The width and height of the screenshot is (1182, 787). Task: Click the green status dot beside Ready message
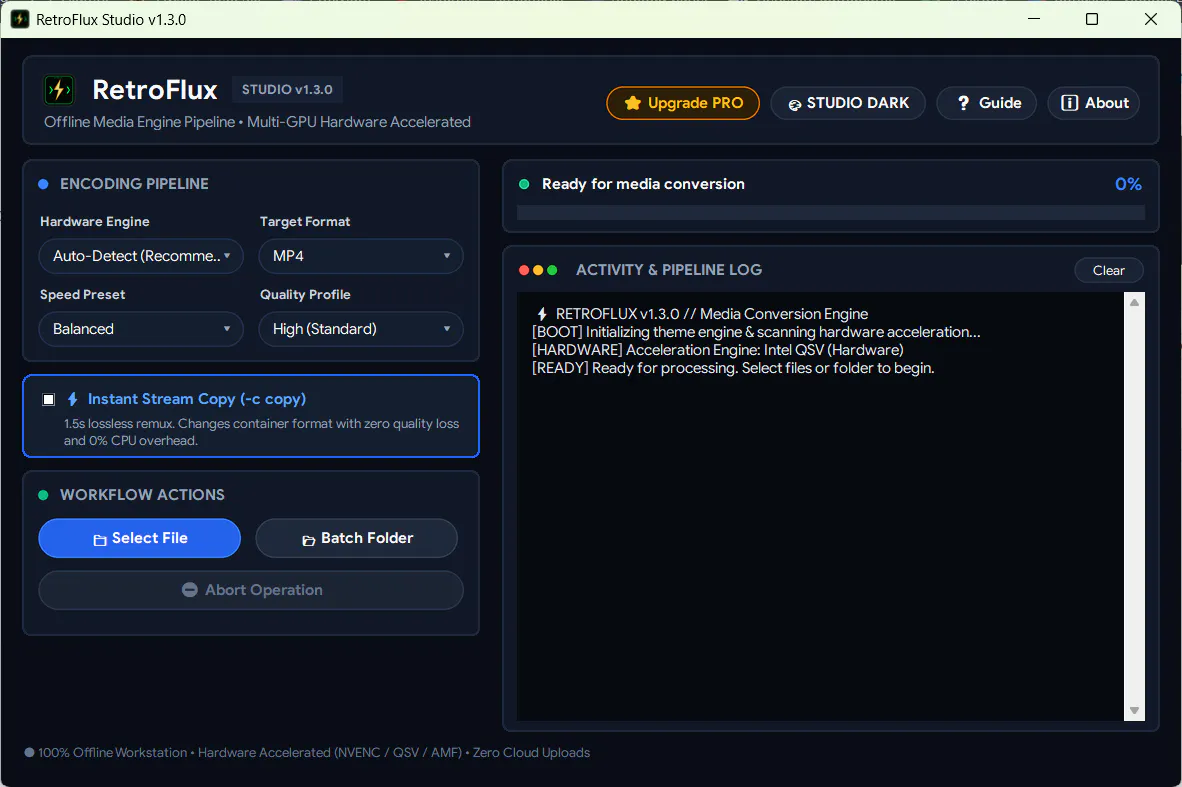[x=524, y=184]
